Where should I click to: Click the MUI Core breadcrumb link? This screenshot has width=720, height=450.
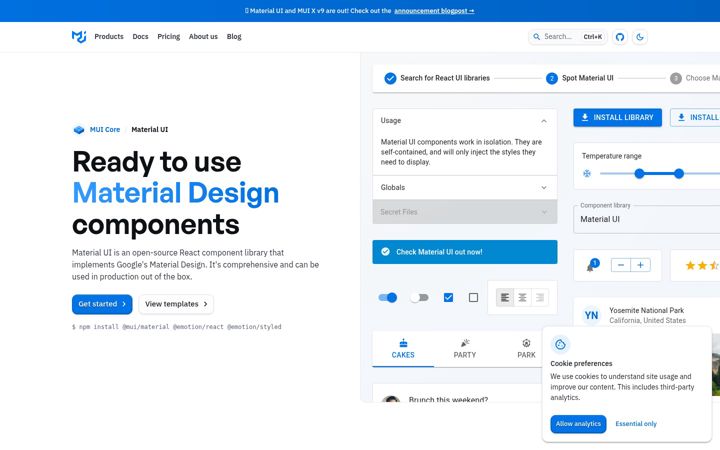click(x=105, y=129)
